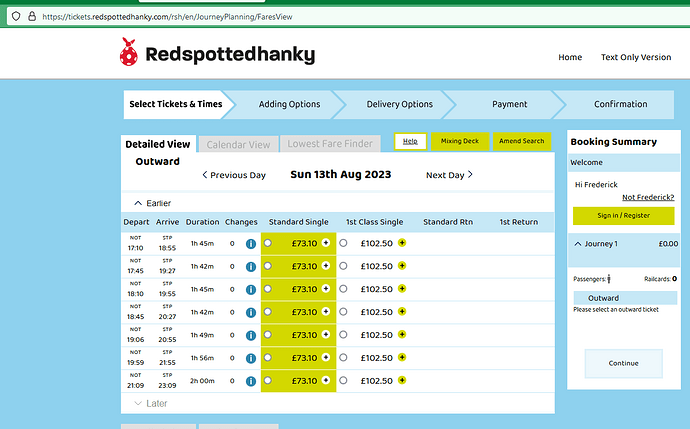
Task: Click plus icon beside £102.50 on 21:09 row
Action: (402, 380)
